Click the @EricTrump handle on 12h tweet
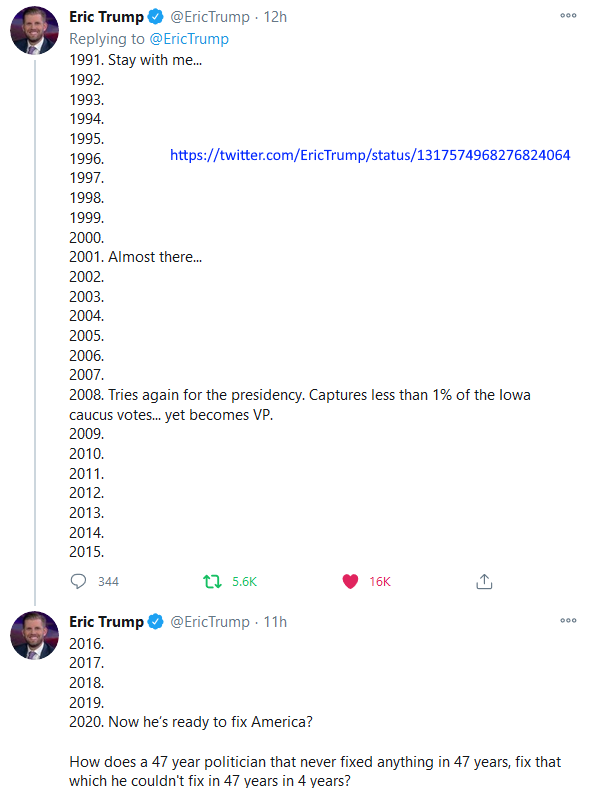This screenshot has height=788, width=590. tap(210, 17)
